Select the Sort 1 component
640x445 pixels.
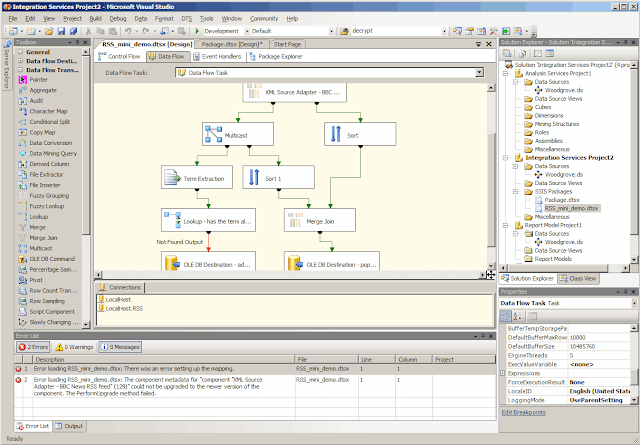tap(278, 177)
